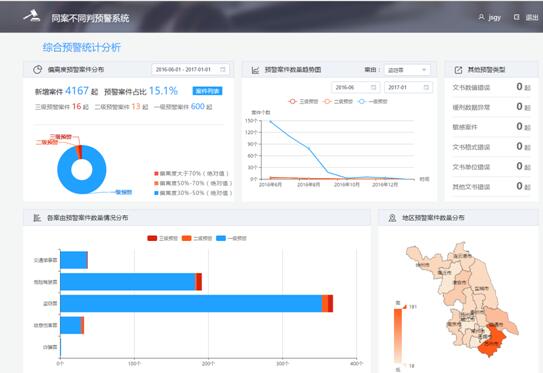Click the 文书数值错误 row
543x373 pixels.
click(491, 87)
